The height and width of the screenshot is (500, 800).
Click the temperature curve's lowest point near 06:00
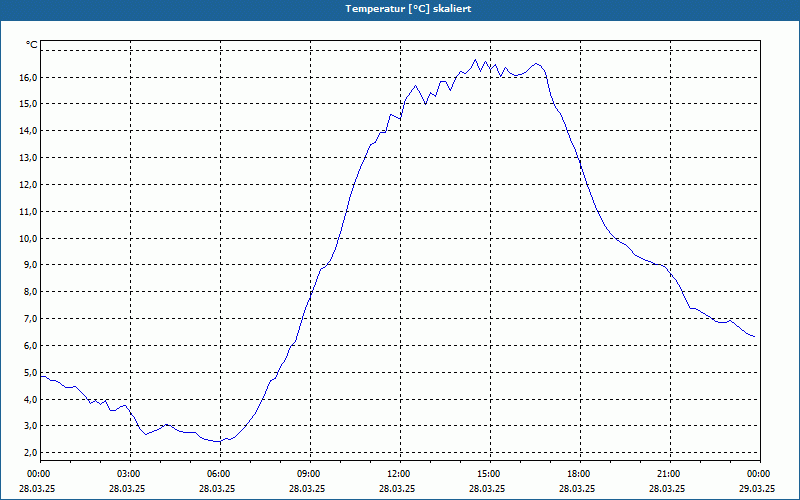click(218, 441)
